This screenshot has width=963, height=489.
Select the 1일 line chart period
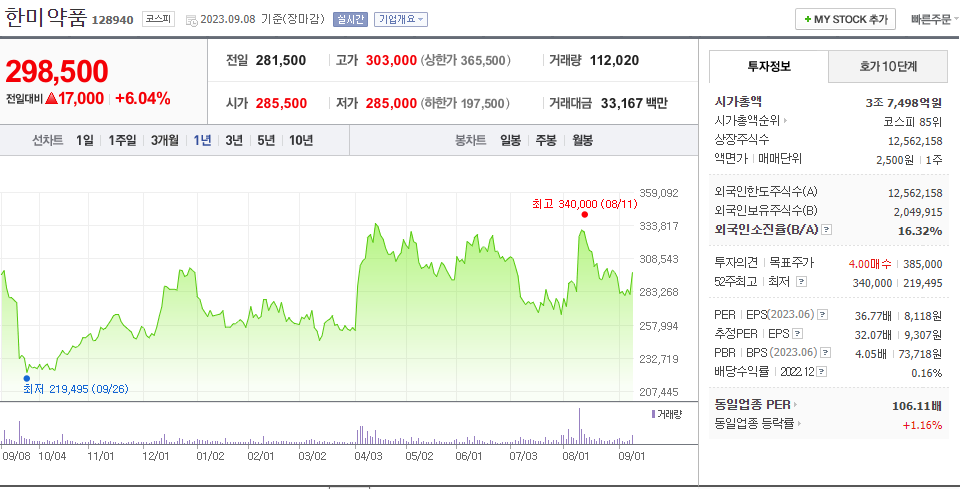85,141
